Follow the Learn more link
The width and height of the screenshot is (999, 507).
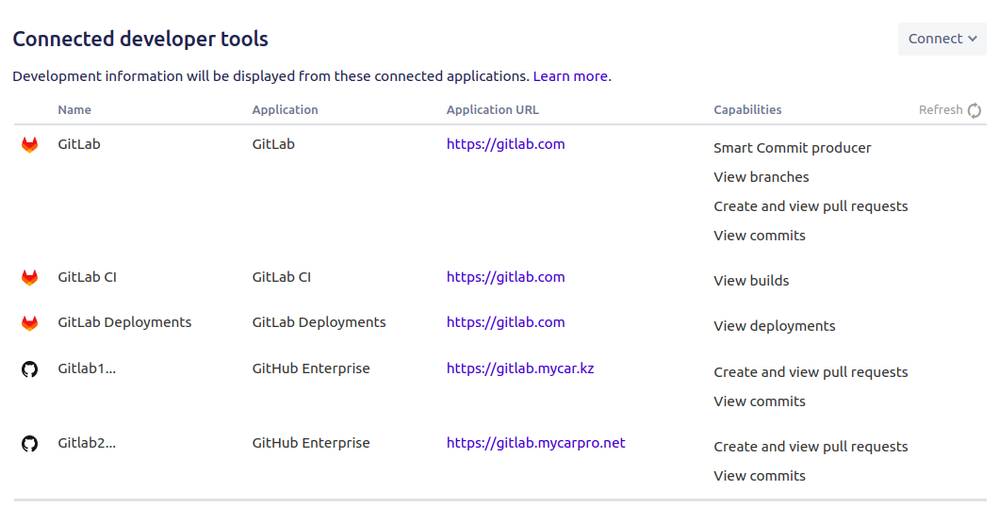[570, 76]
